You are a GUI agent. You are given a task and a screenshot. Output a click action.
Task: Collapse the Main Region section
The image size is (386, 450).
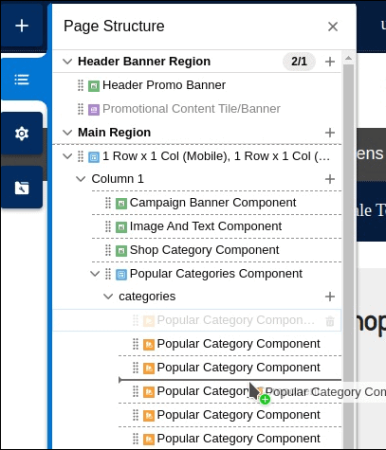pos(67,132)
